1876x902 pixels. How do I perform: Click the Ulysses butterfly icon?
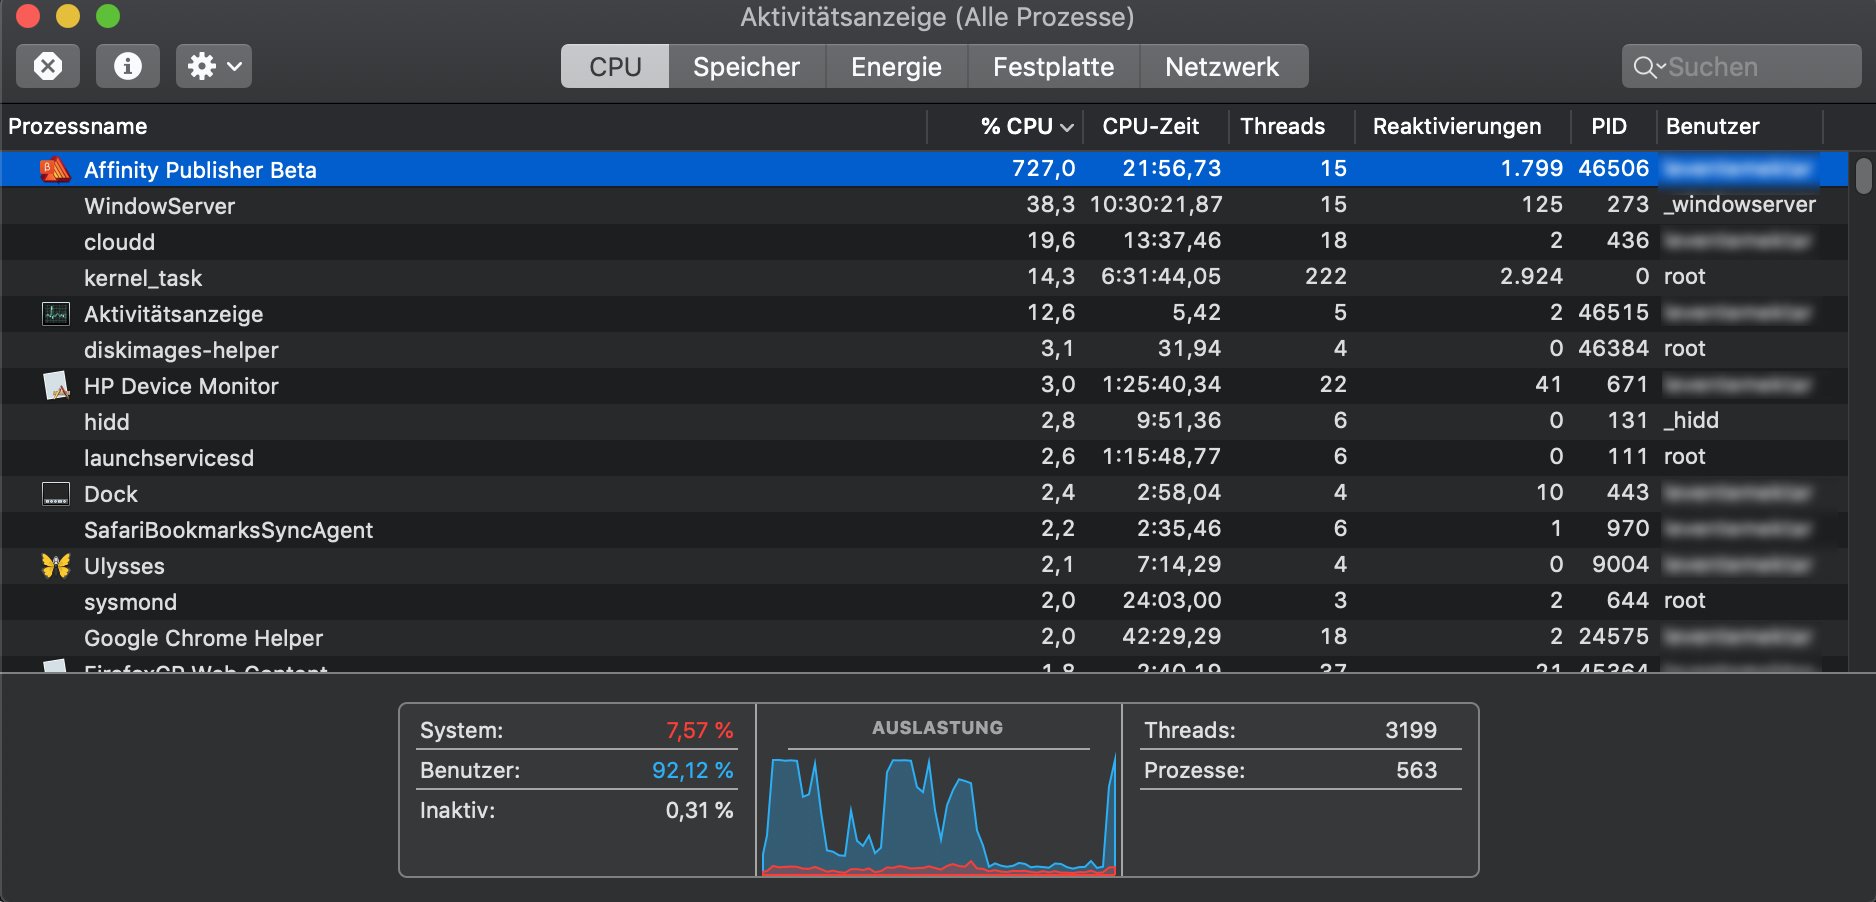click(x=56, y=565)
